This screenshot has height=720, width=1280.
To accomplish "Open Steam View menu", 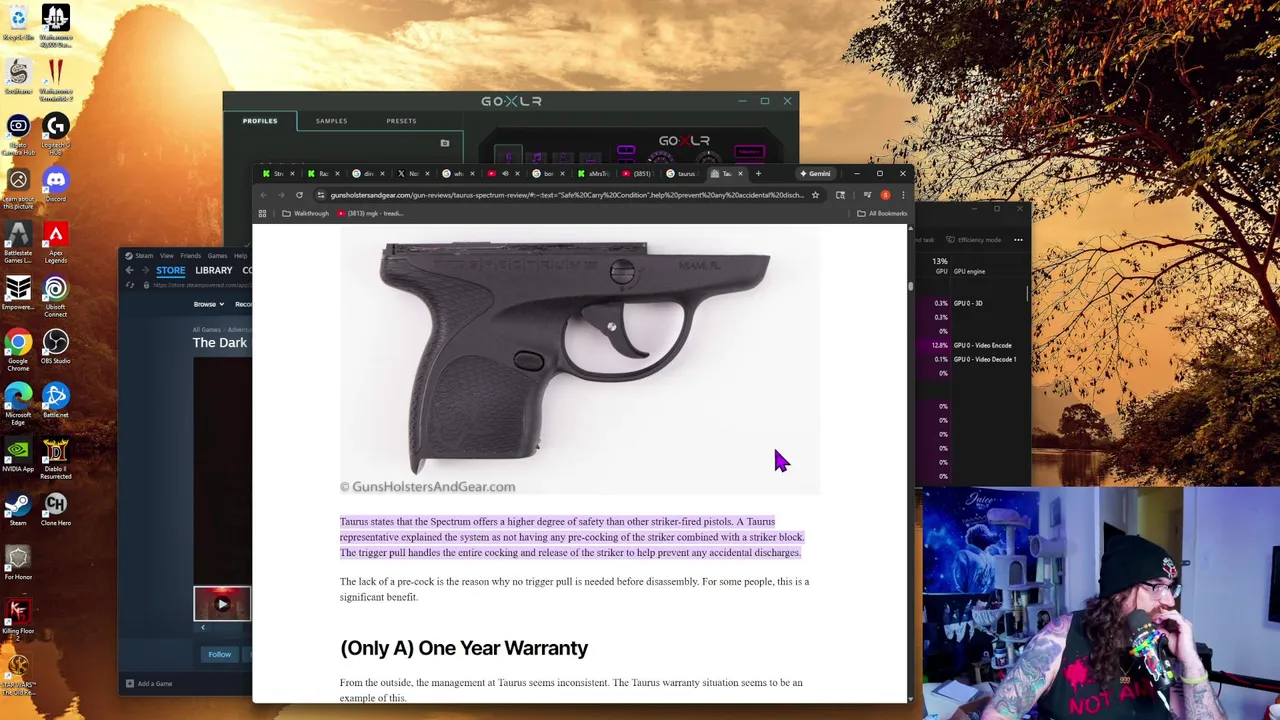I will [167, 256].
